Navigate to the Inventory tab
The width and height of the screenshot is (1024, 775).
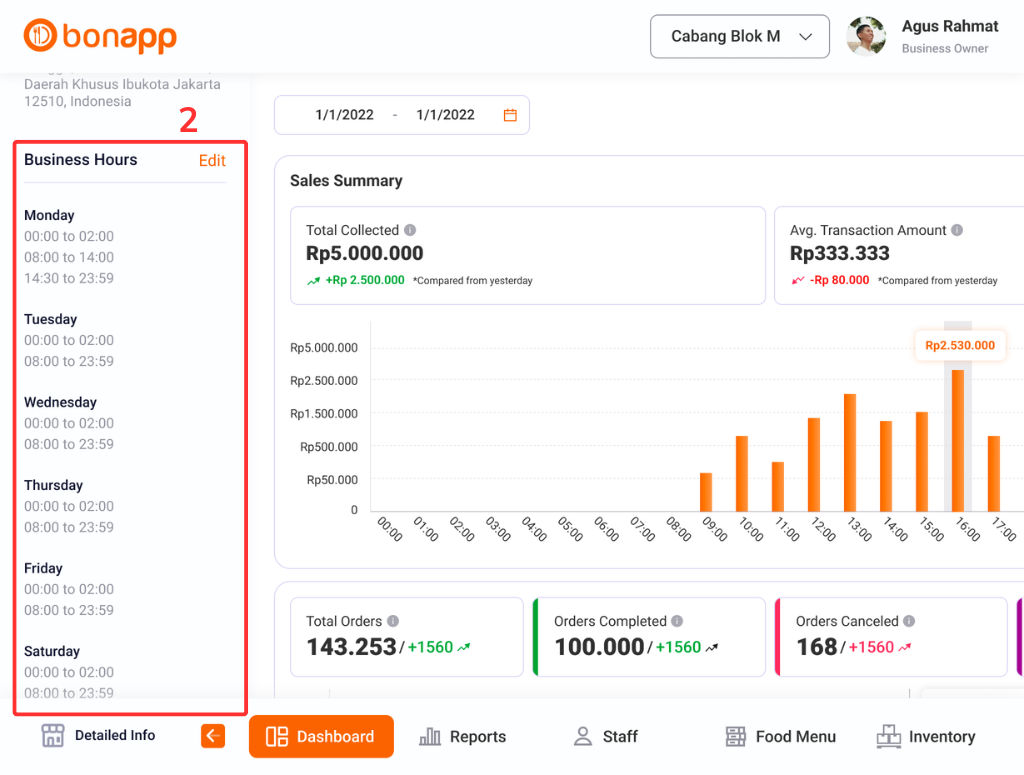click(925, 737)
